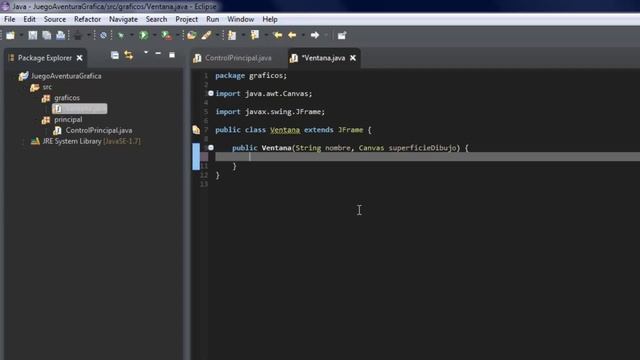Maximize the Package Explorer panel

(x=172, y=55)
